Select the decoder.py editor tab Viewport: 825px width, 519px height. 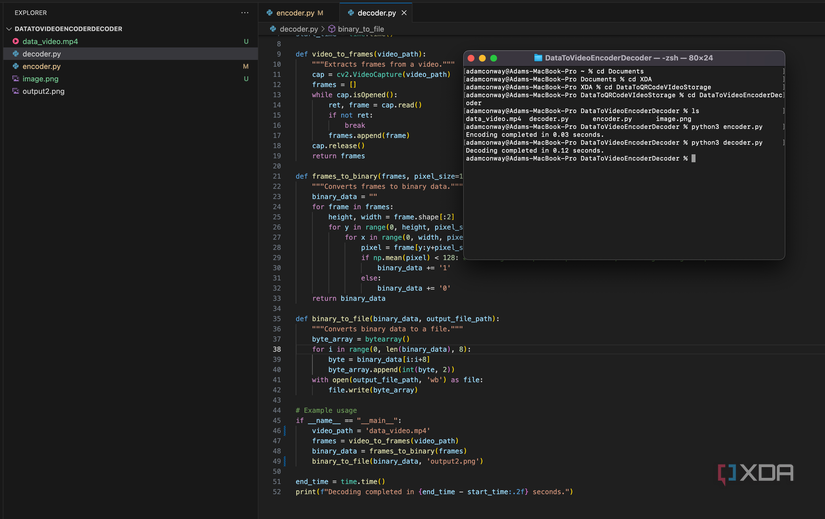pyautogui.click(x=376, y=13)
